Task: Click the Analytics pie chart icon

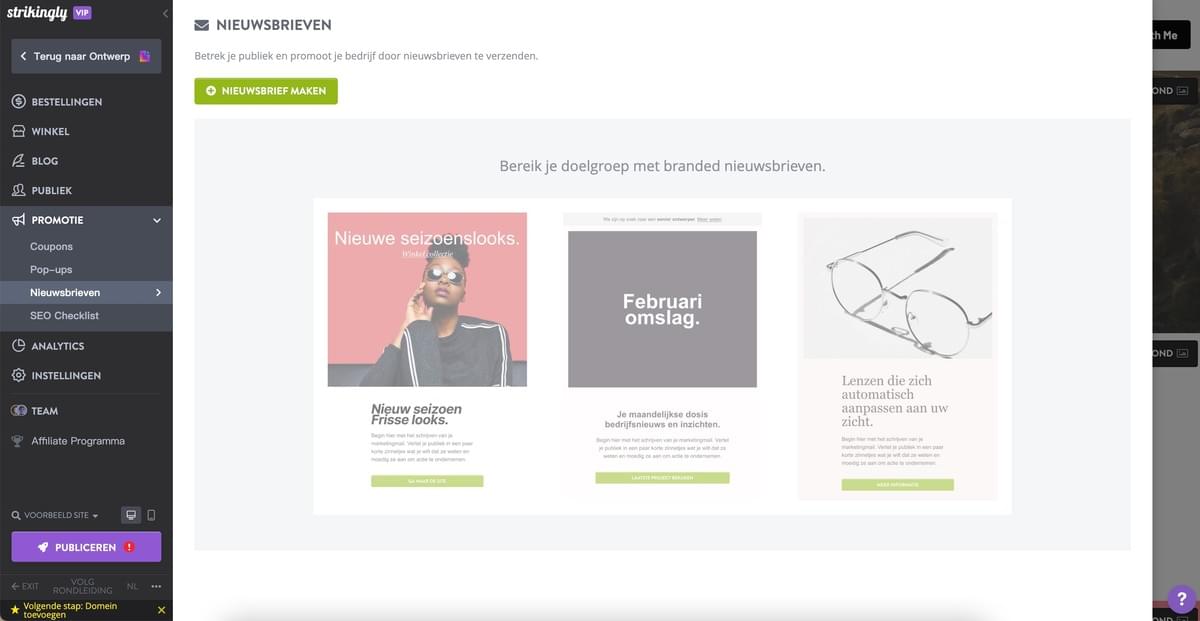Action: coord(18,346)
